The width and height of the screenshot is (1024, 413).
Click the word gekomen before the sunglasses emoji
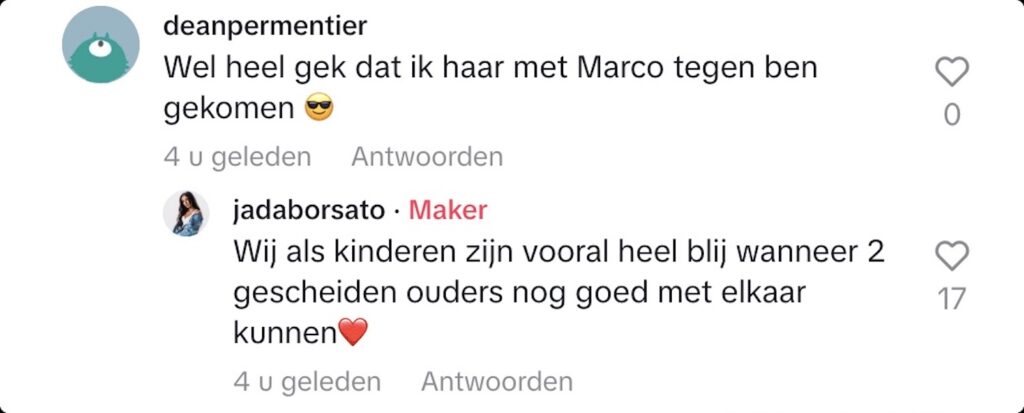230,109
